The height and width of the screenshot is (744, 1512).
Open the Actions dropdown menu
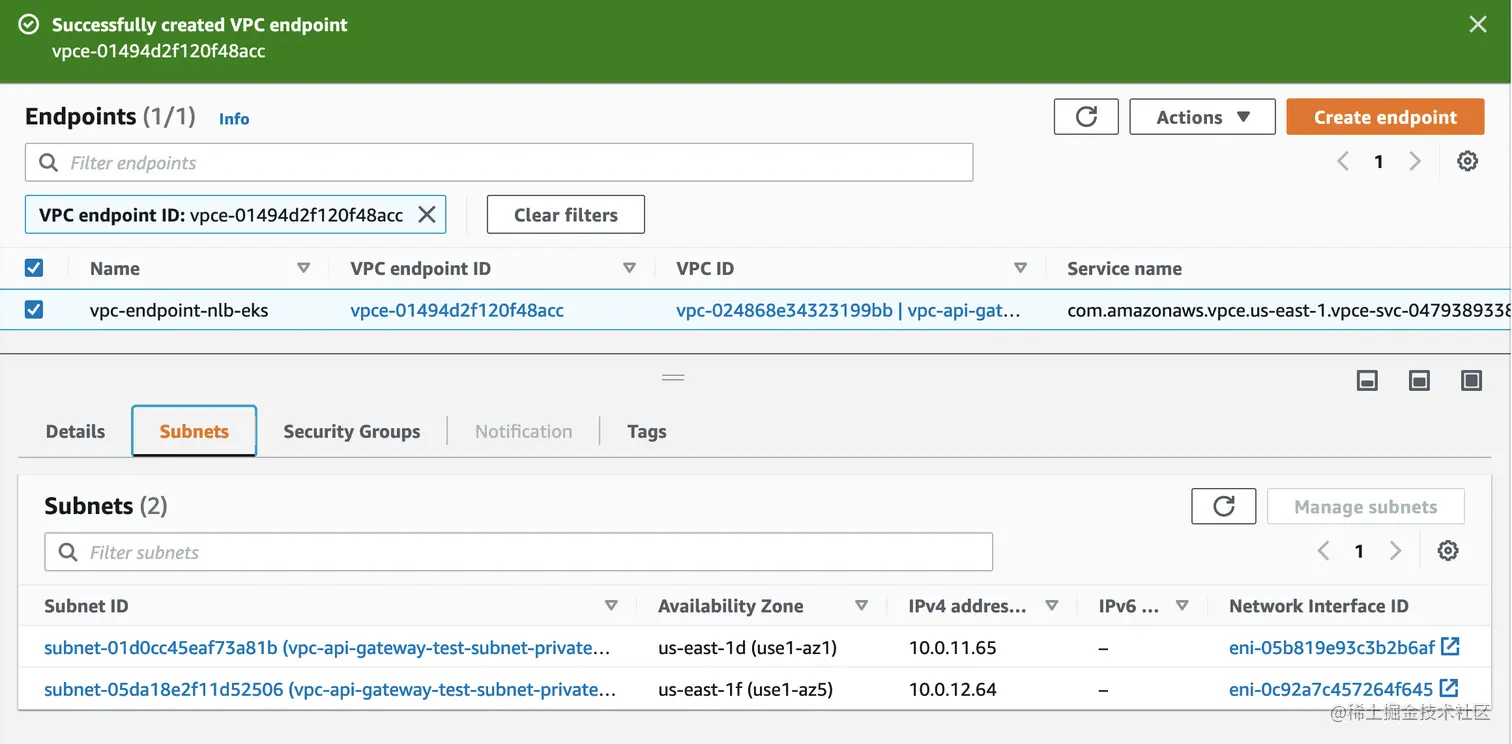[1202, 117]
